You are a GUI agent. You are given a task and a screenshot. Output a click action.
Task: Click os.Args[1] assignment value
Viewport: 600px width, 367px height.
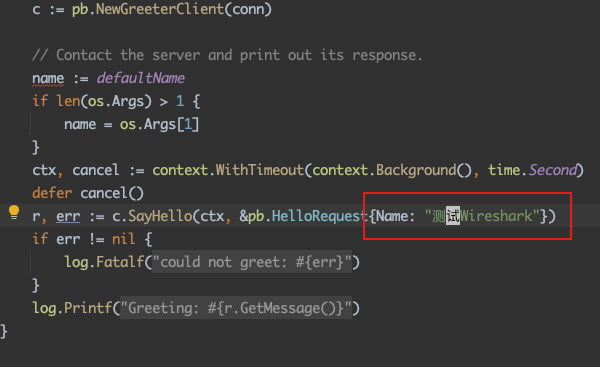tap(159, 125)
